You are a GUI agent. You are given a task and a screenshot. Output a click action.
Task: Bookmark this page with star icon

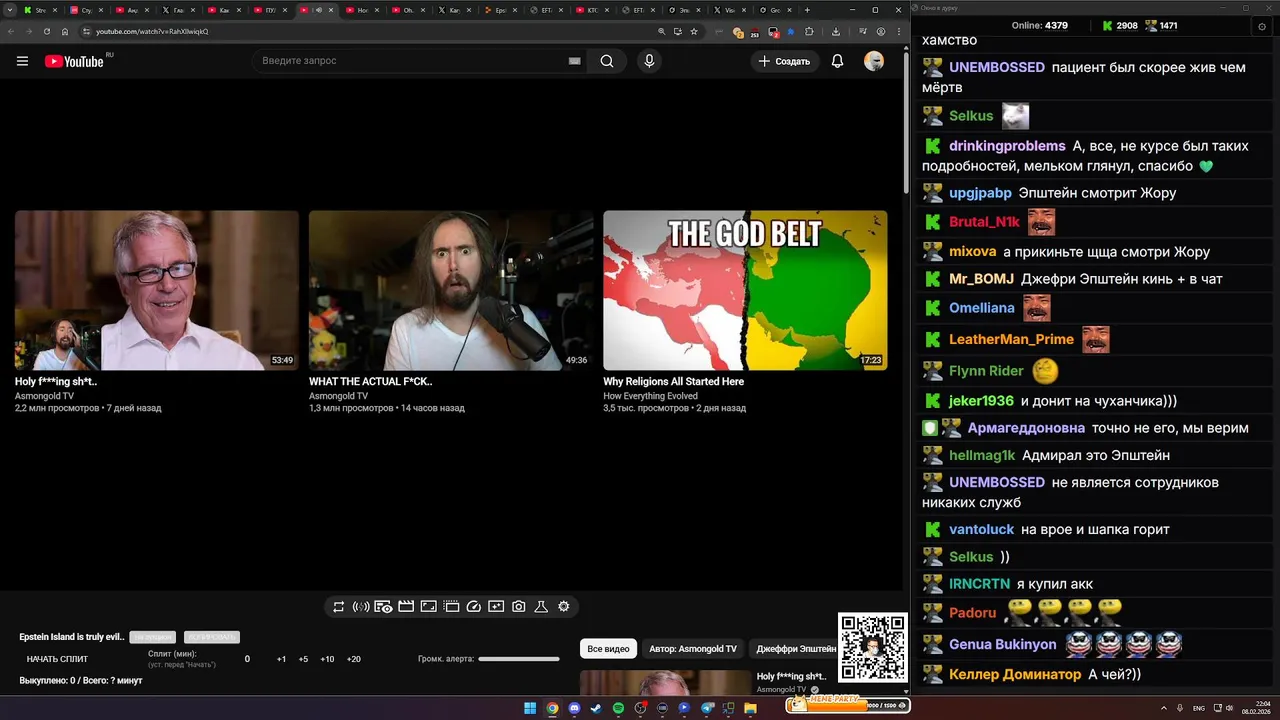[x=694, y=31]
